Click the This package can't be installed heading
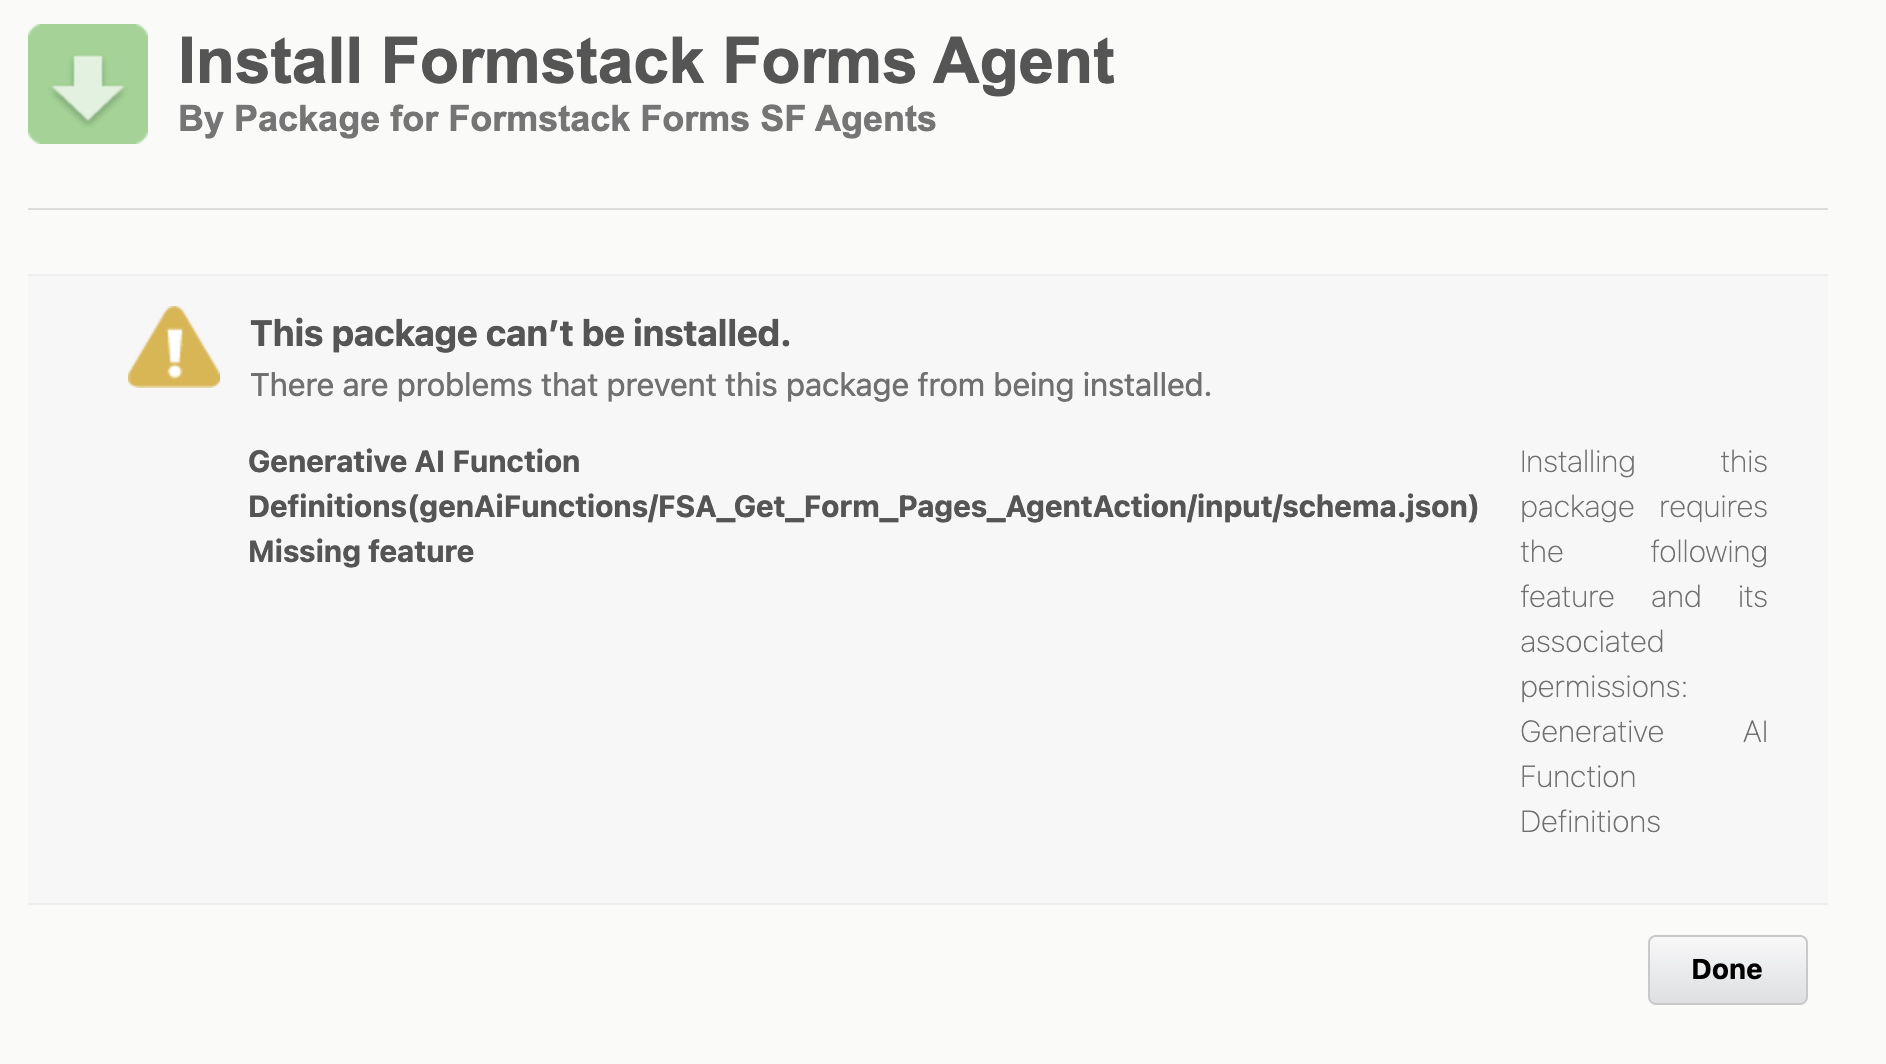The width and height of the screenshot is (1886, 1064). [x=519, y=334]
